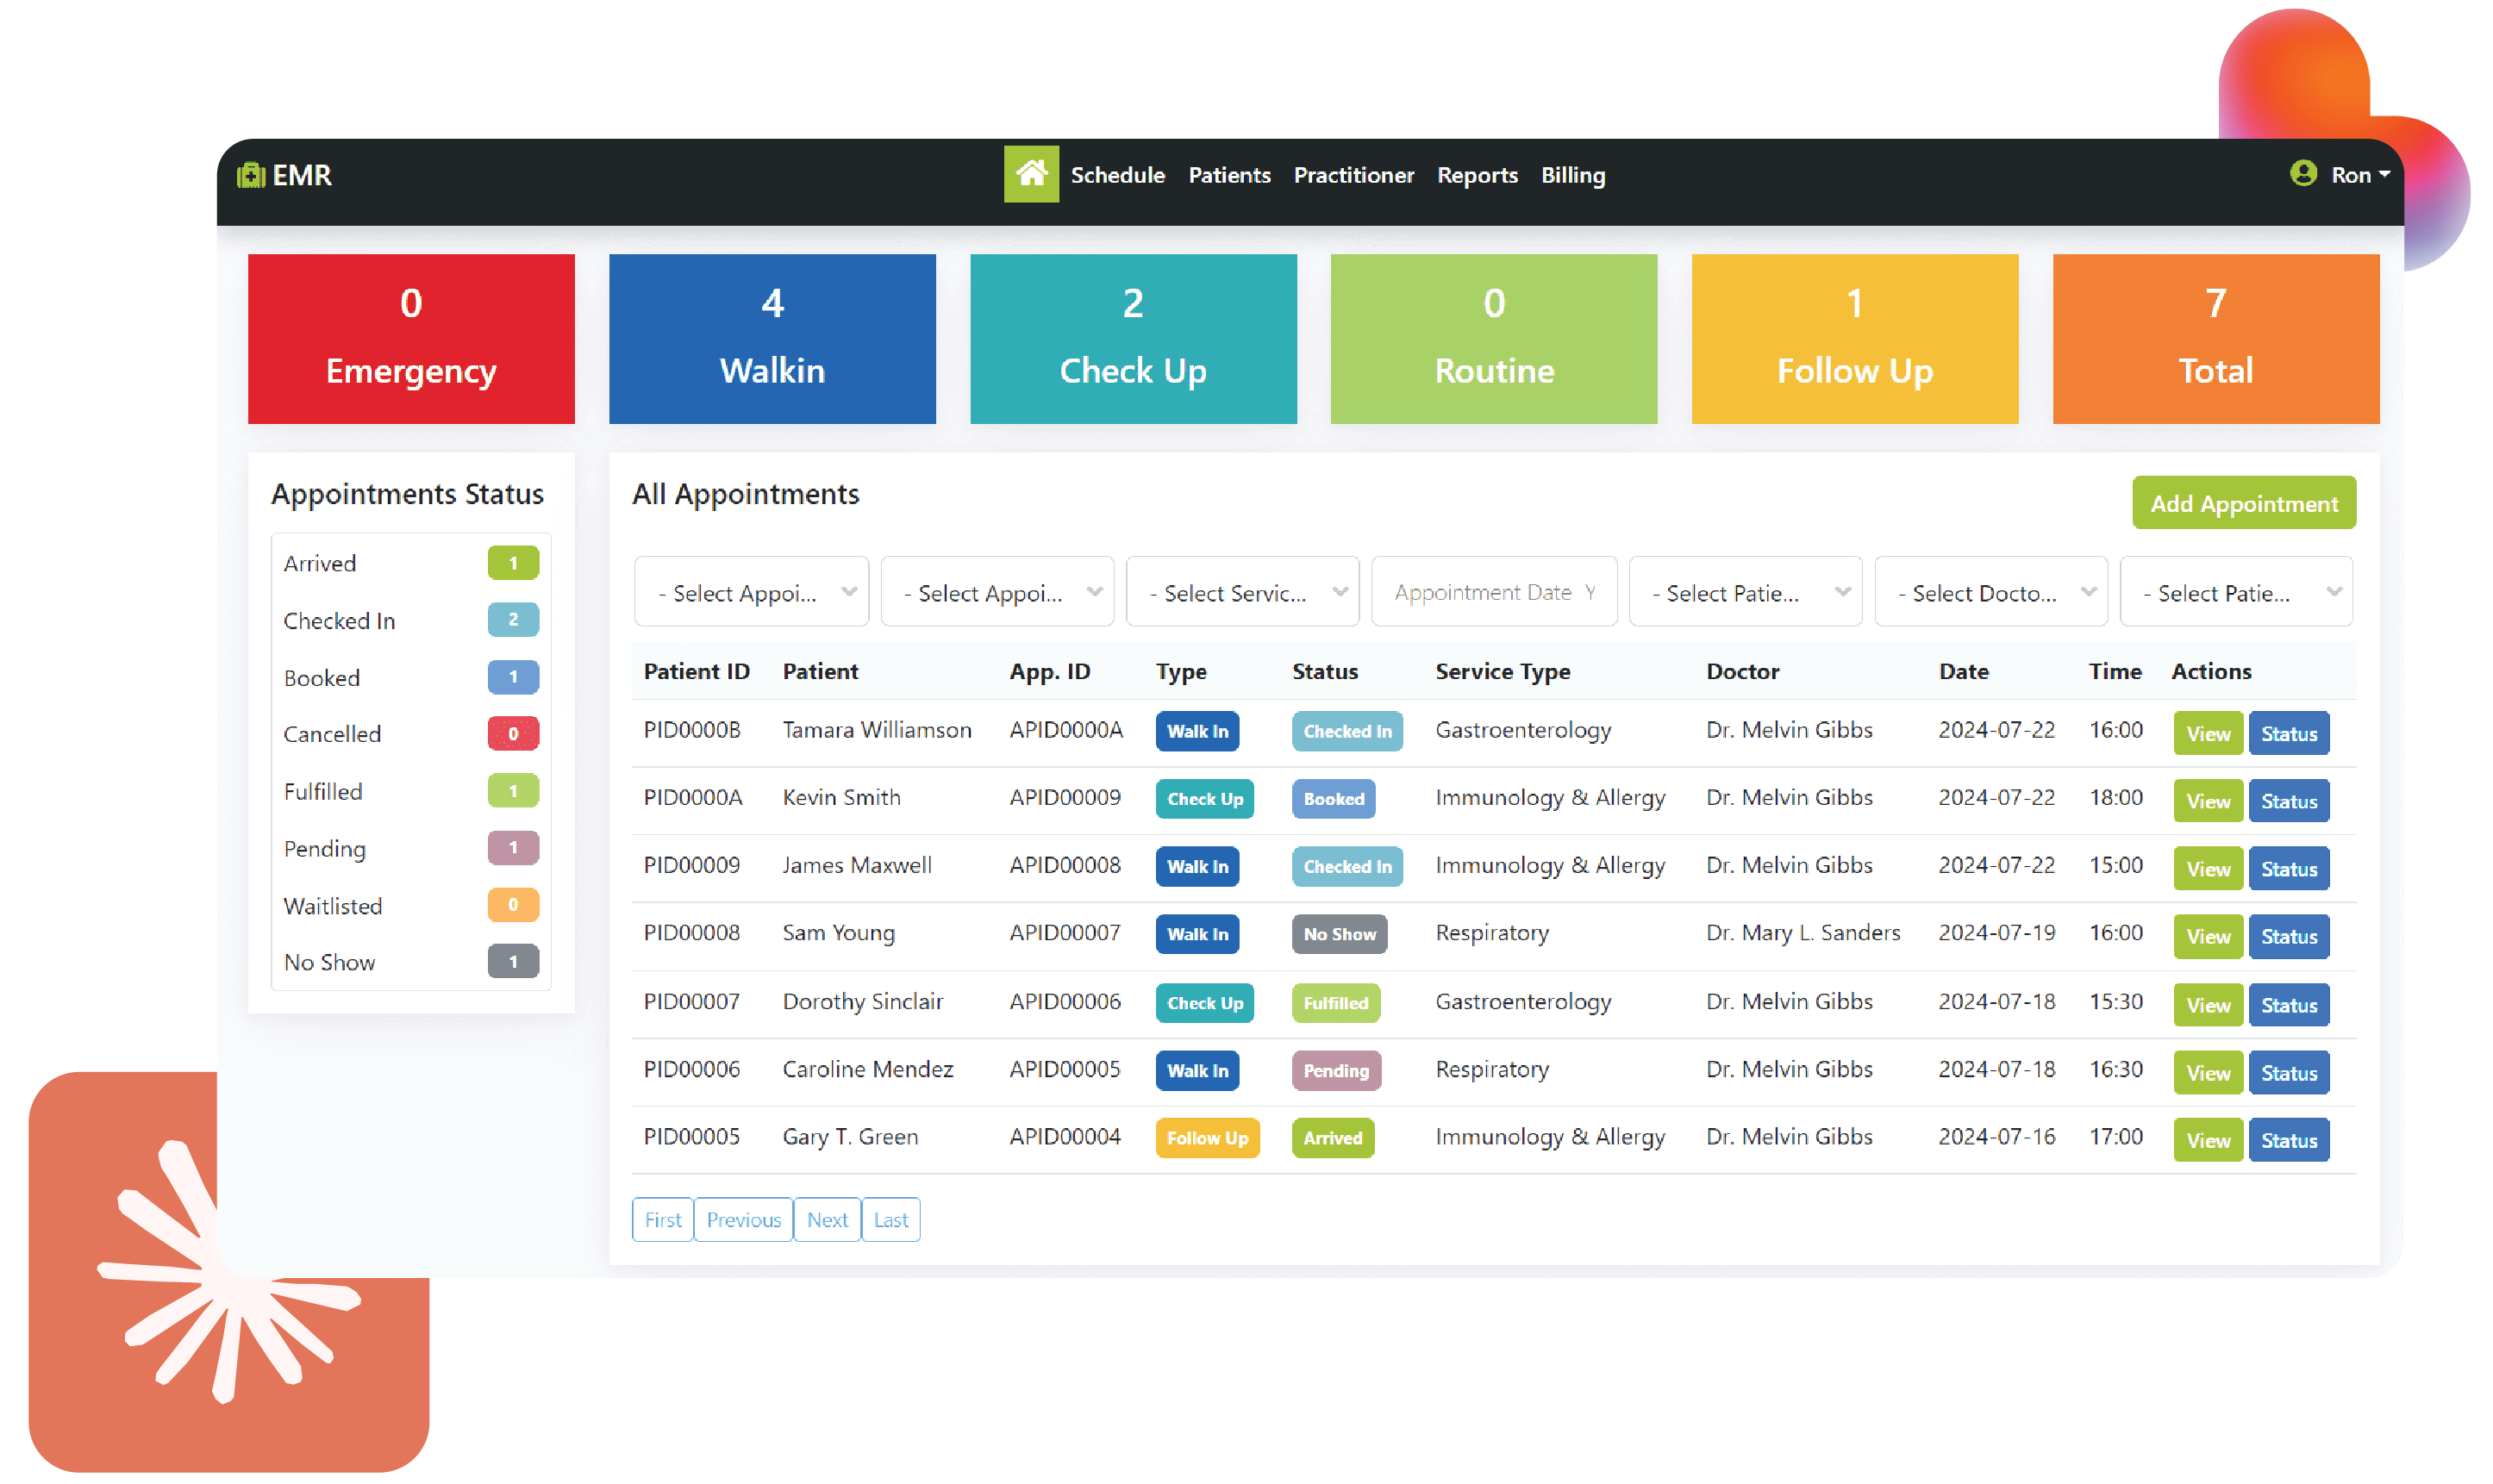This screenshot has height=1484, width=2493.
Task: Go to the First page
Action: click(x=662, y=1220)
